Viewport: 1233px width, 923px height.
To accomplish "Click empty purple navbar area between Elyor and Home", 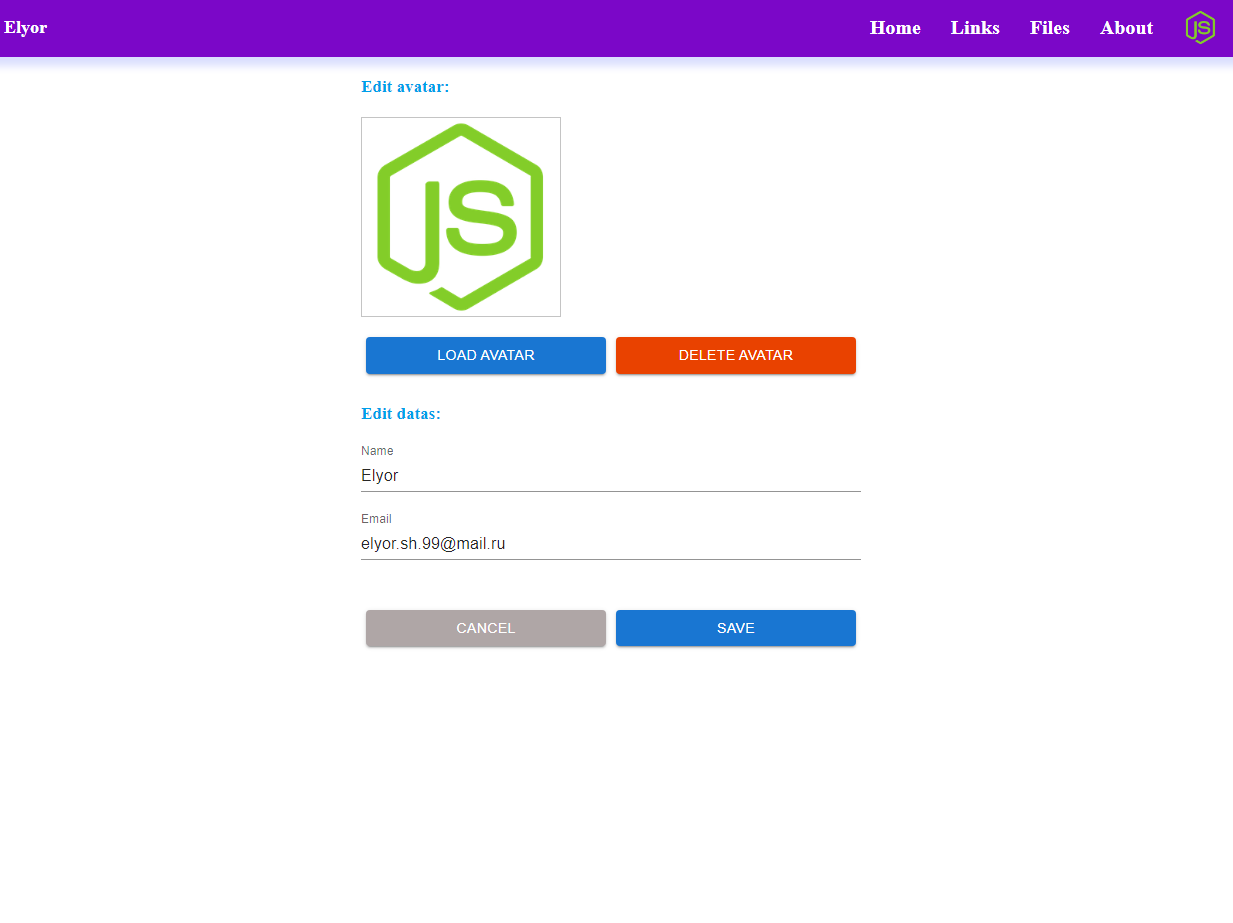I will click(x=450, y=28).
